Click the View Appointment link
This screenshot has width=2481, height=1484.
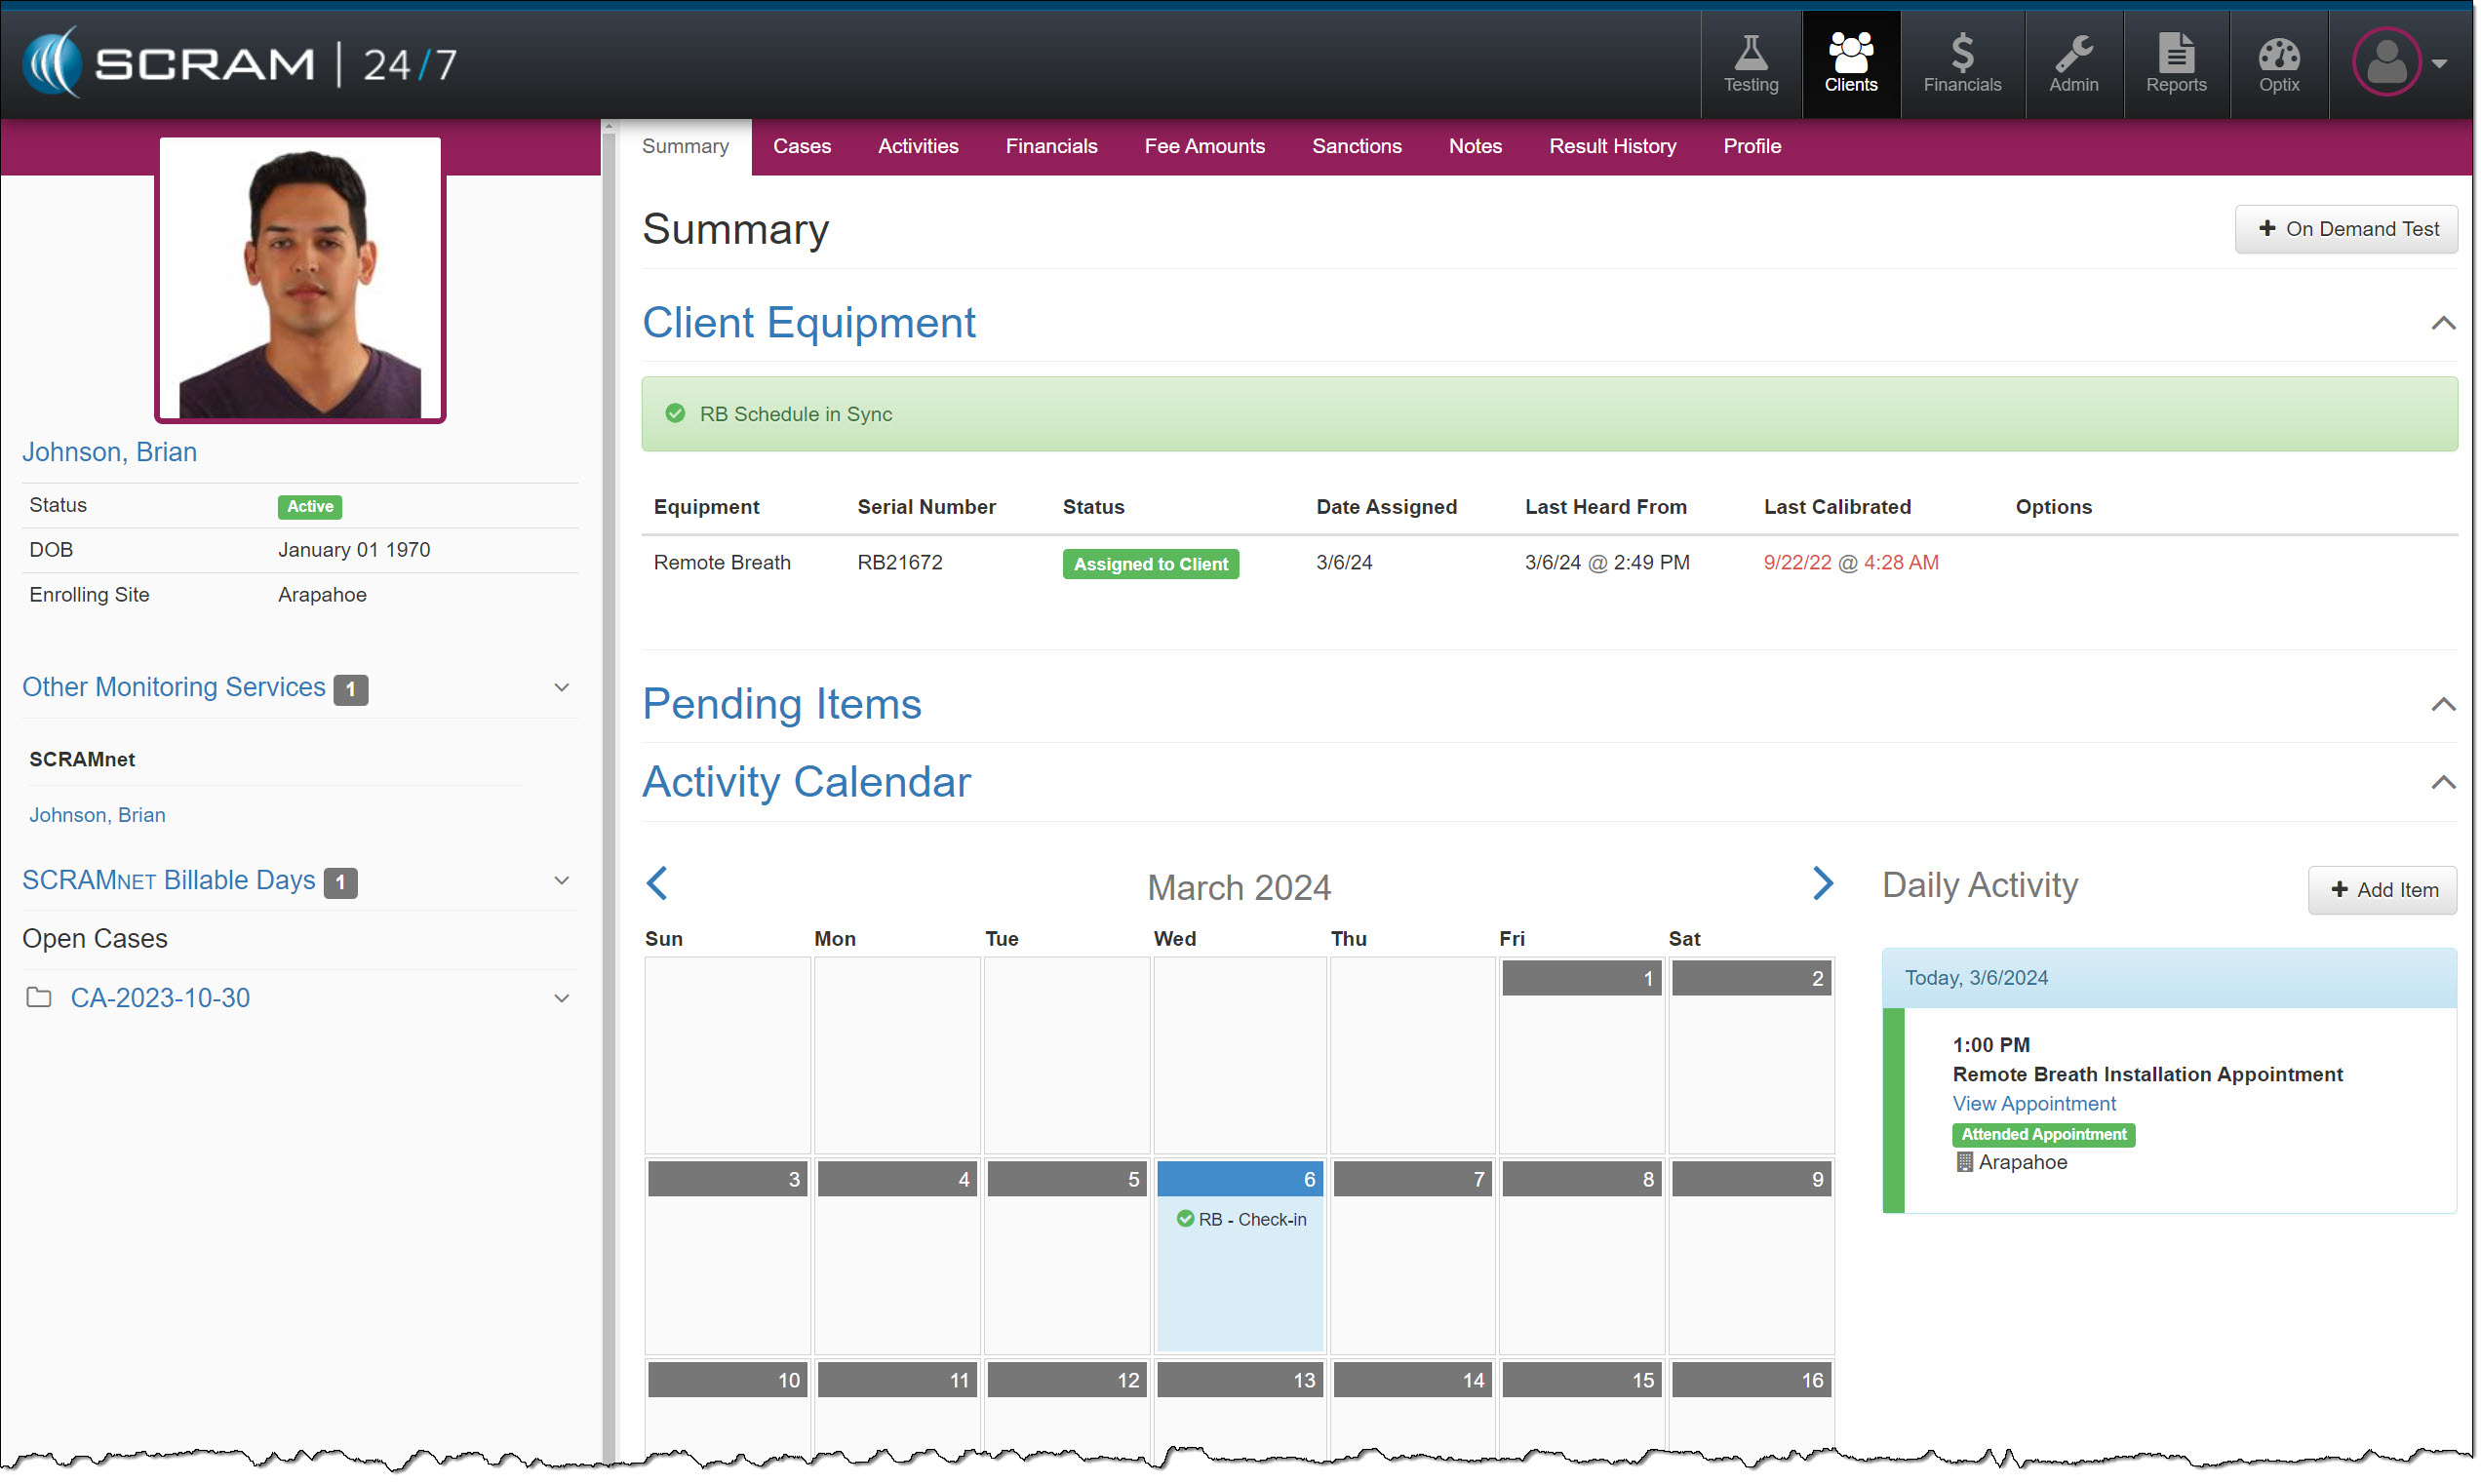[2034, 1103]
